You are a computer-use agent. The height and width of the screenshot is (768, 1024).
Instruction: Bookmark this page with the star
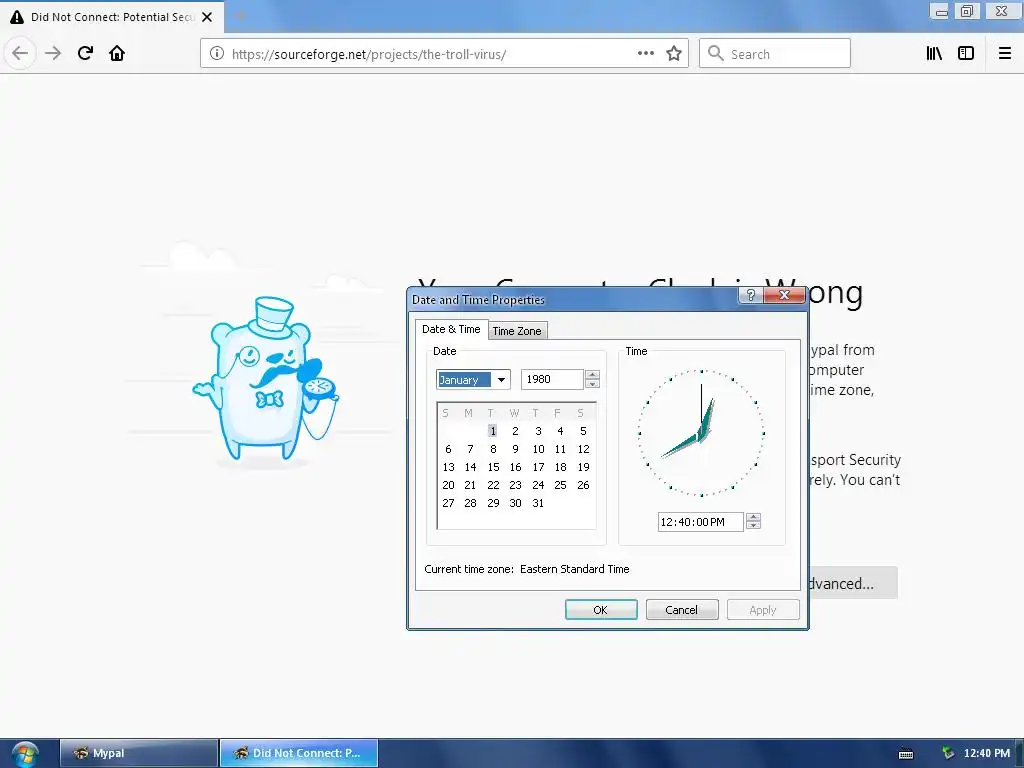pyautogui.click(x=674, y=54)
